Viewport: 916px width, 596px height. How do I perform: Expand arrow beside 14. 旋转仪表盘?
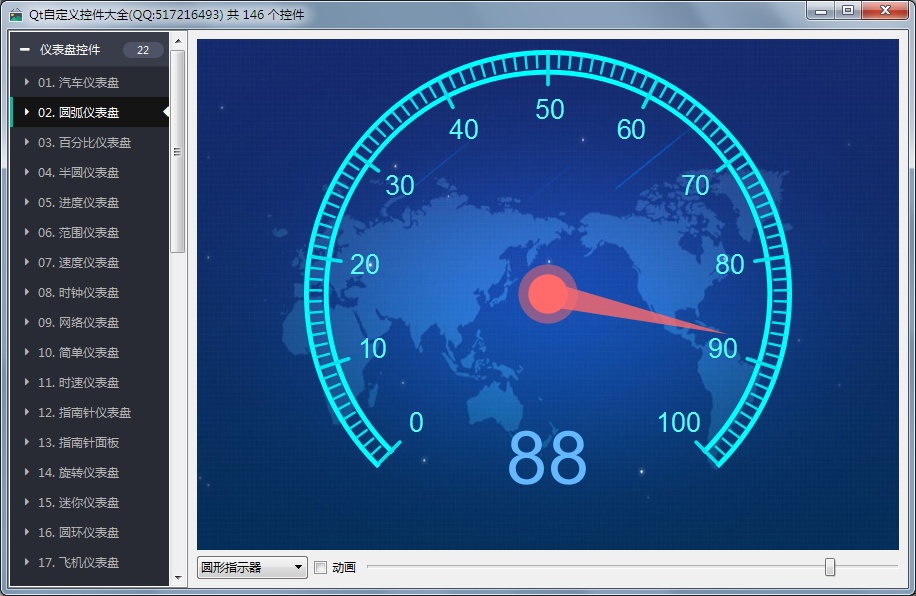pyautogui.click(x=27, y=472)
